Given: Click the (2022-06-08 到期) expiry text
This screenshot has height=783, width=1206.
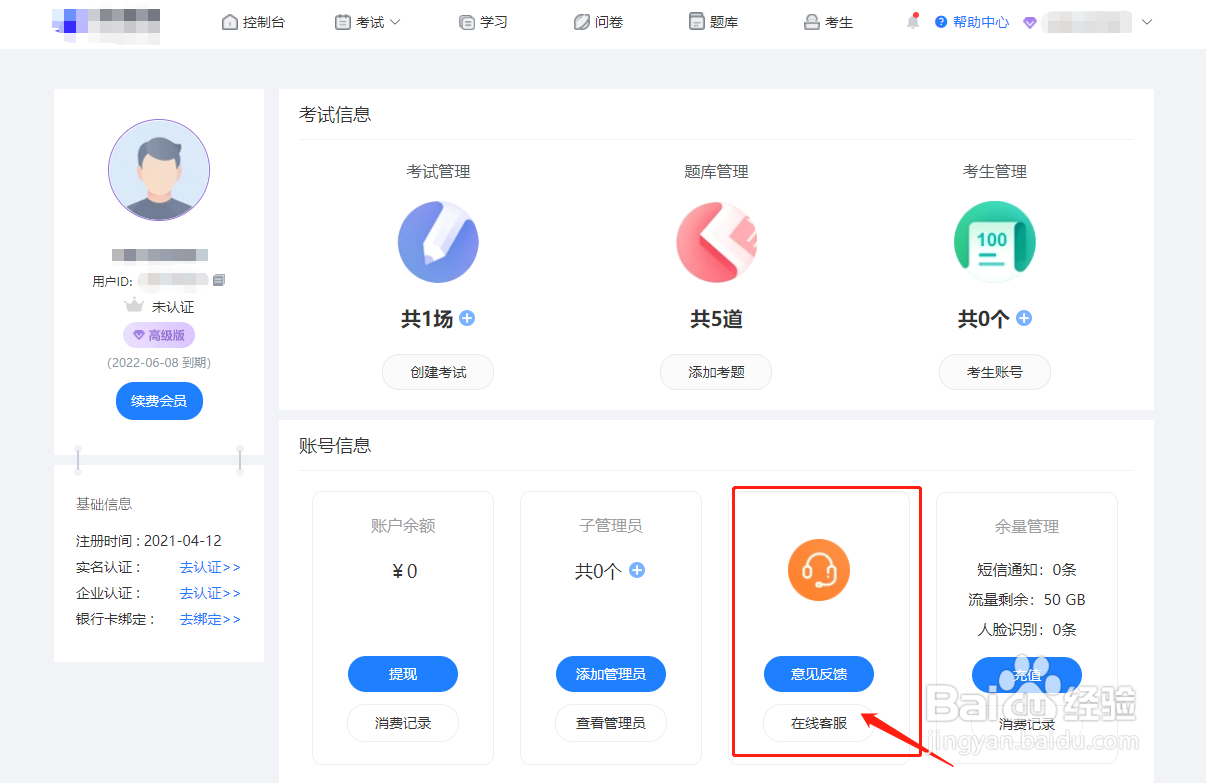Looking at the screenshot, I should coord(159,363).
